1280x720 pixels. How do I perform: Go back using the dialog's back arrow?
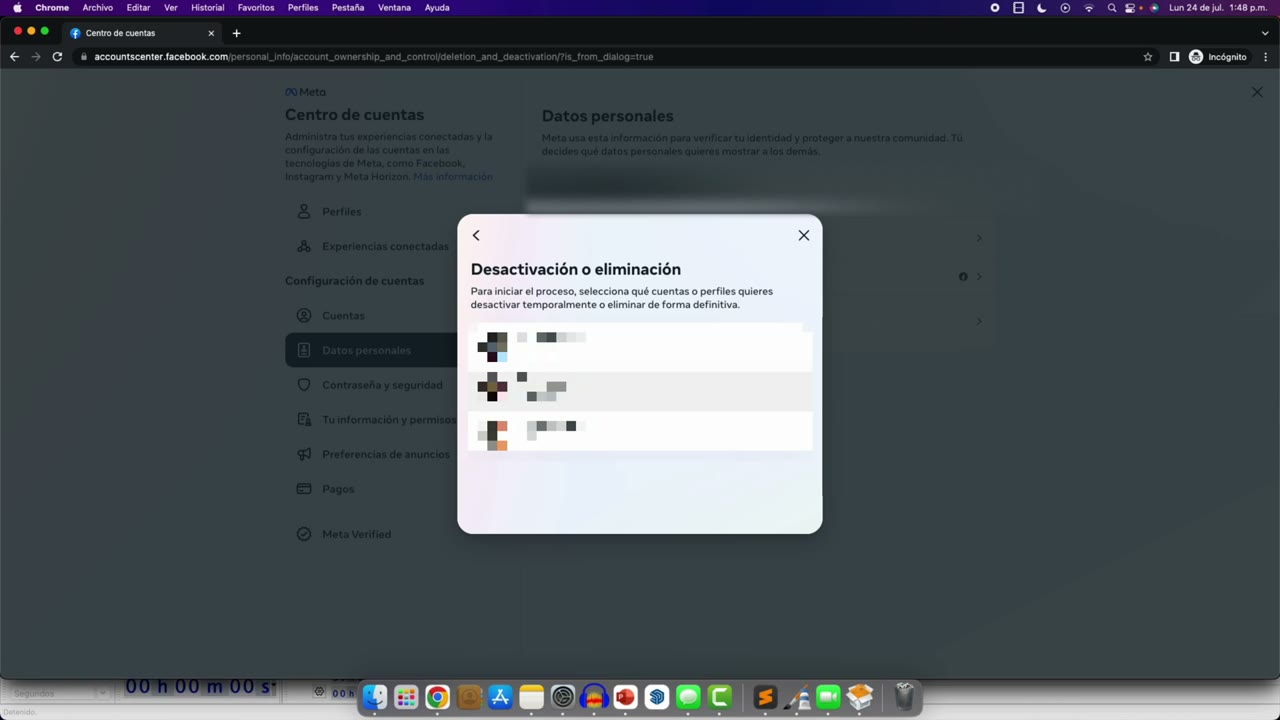(x=476, y=235)
